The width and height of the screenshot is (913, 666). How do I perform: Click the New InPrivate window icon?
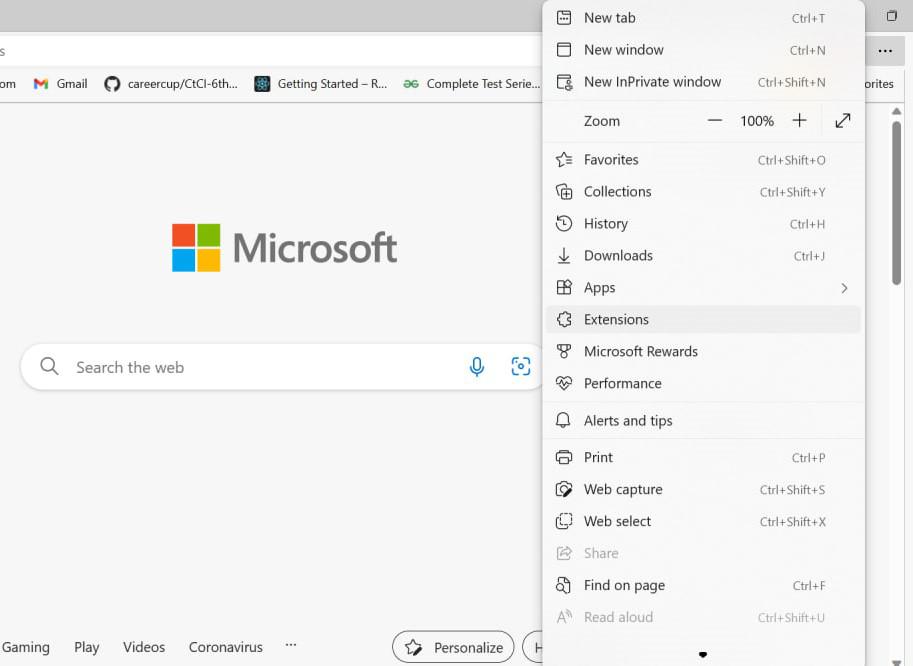click(x=564, y=82)
